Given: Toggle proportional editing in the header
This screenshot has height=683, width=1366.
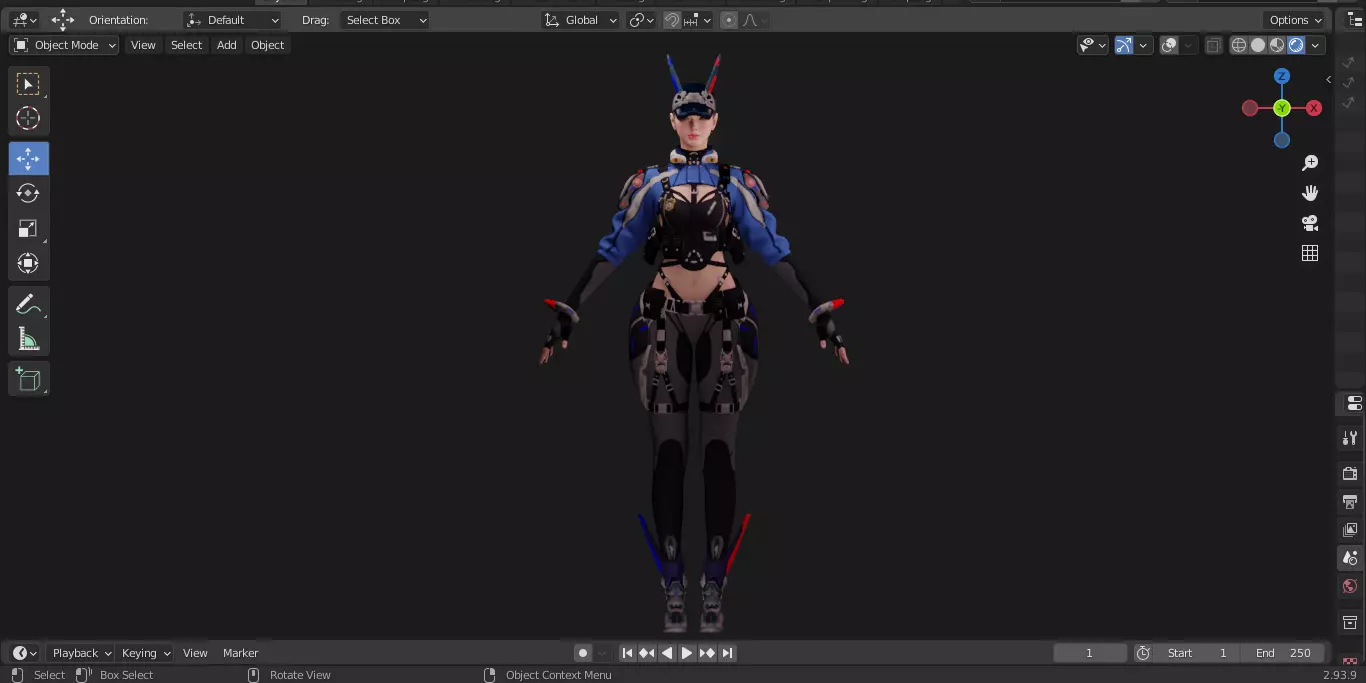Looking at the screenshot, I should point(729,20).
